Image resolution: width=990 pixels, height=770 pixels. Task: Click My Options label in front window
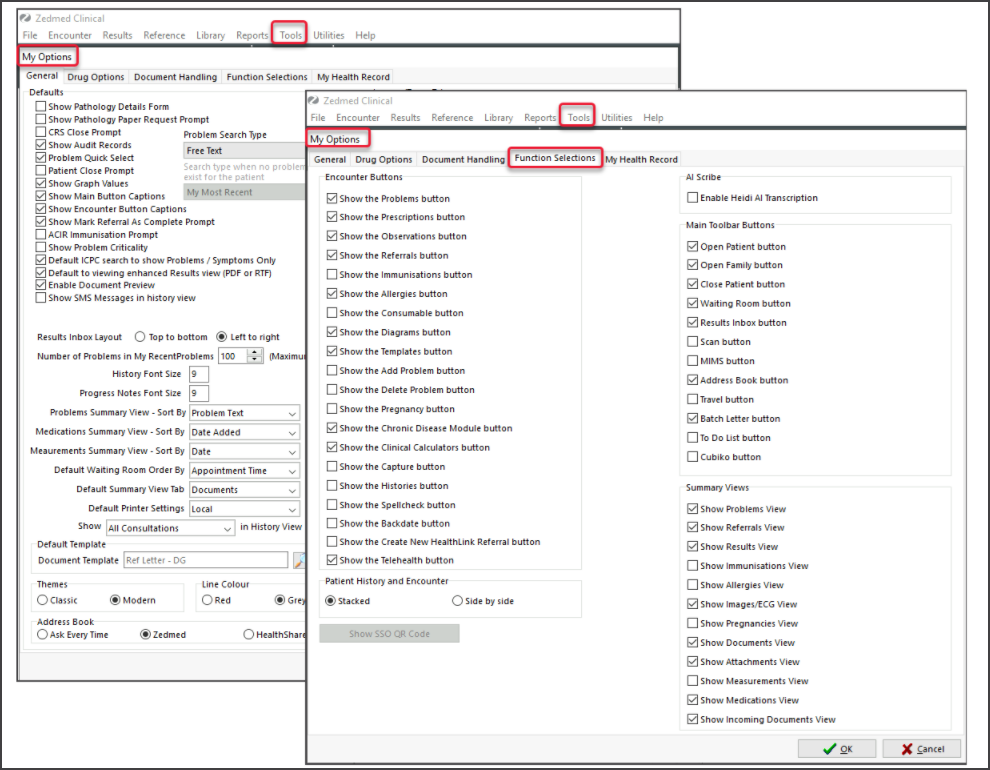[335, 139]
